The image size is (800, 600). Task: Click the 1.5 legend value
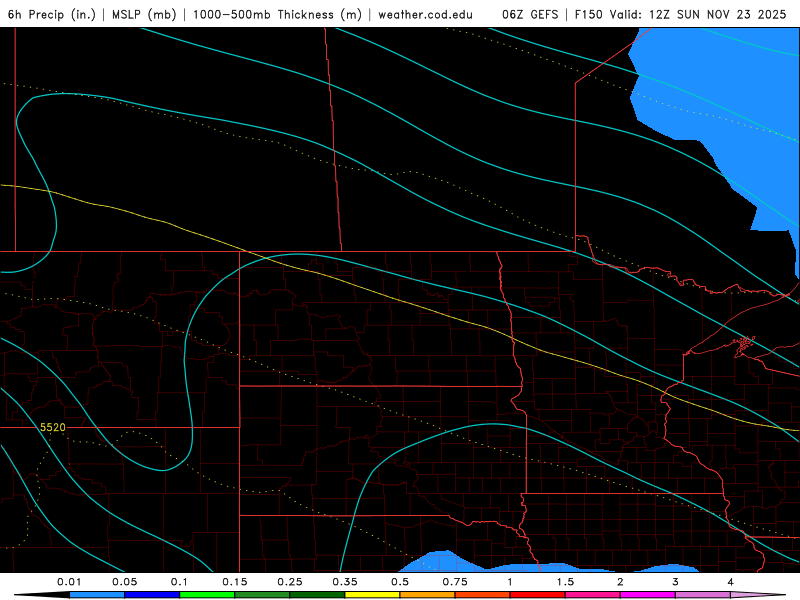point(565,582)
